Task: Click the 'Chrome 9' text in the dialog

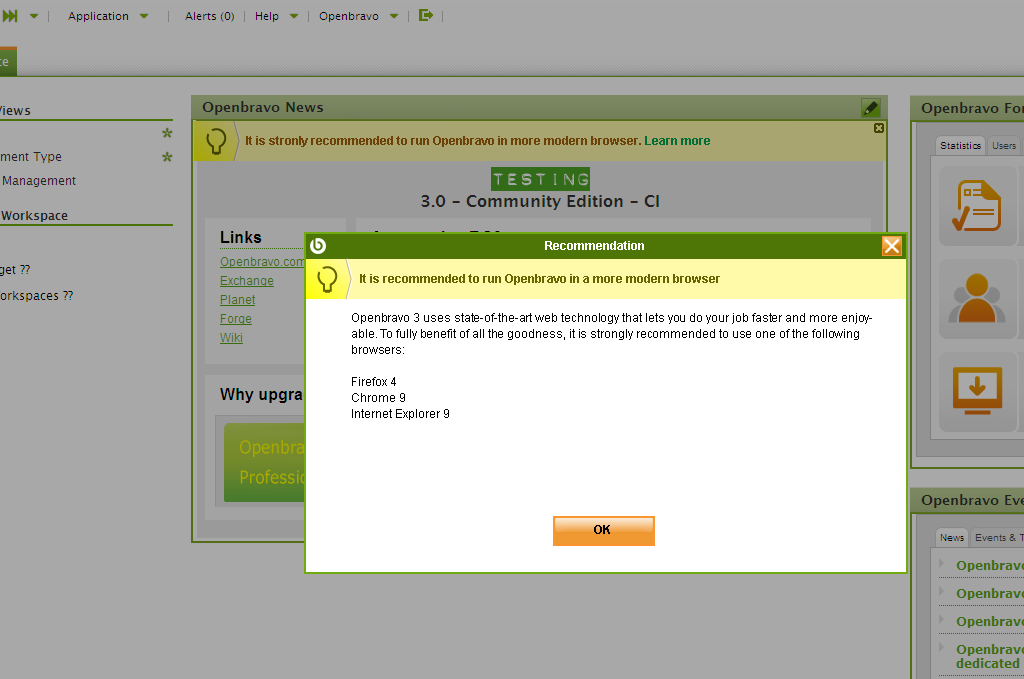Action: (x=378, y=398)
